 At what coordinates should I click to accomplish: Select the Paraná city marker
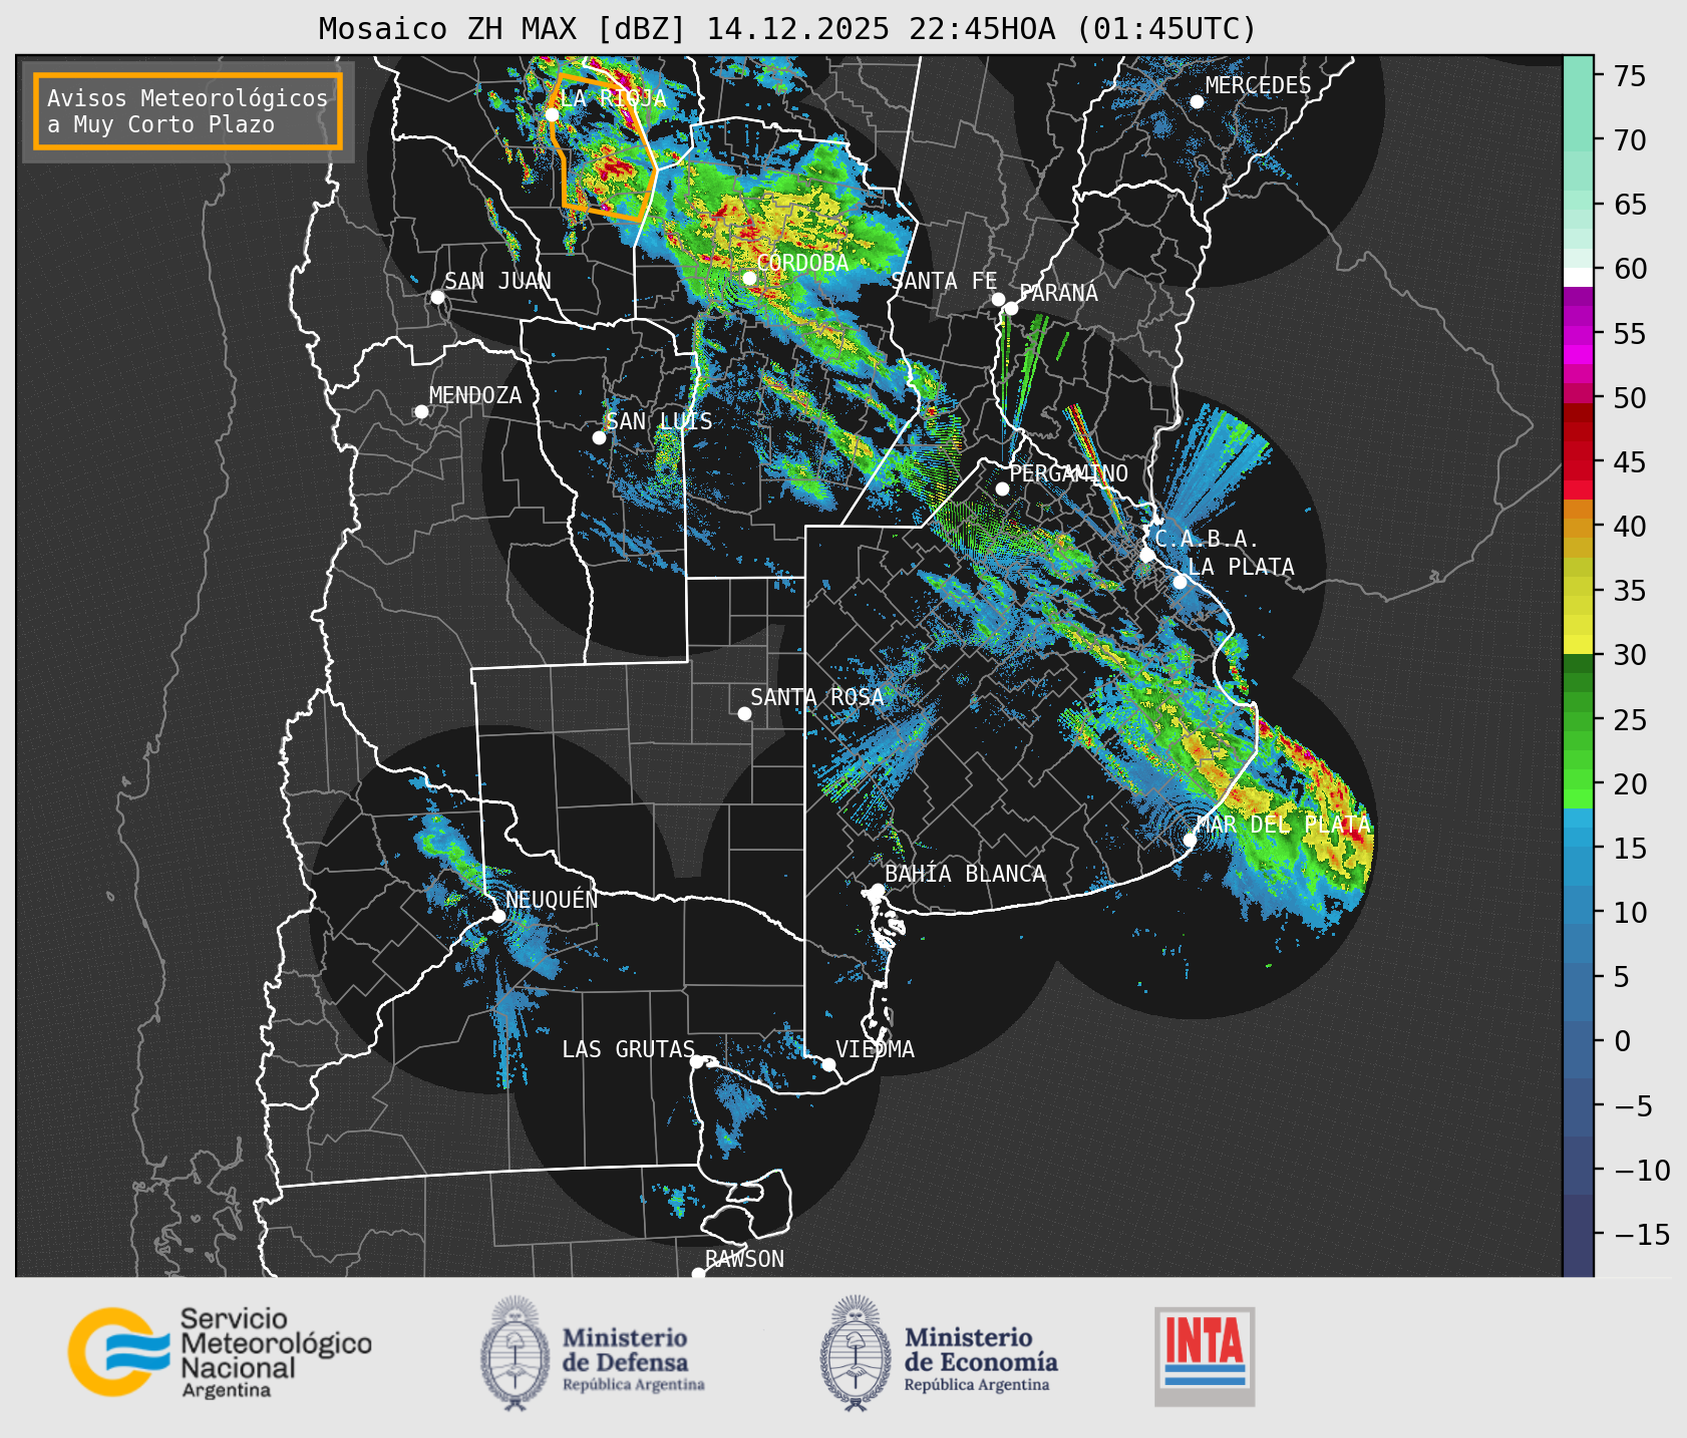pyautogui.click(x=1011, y=308)
